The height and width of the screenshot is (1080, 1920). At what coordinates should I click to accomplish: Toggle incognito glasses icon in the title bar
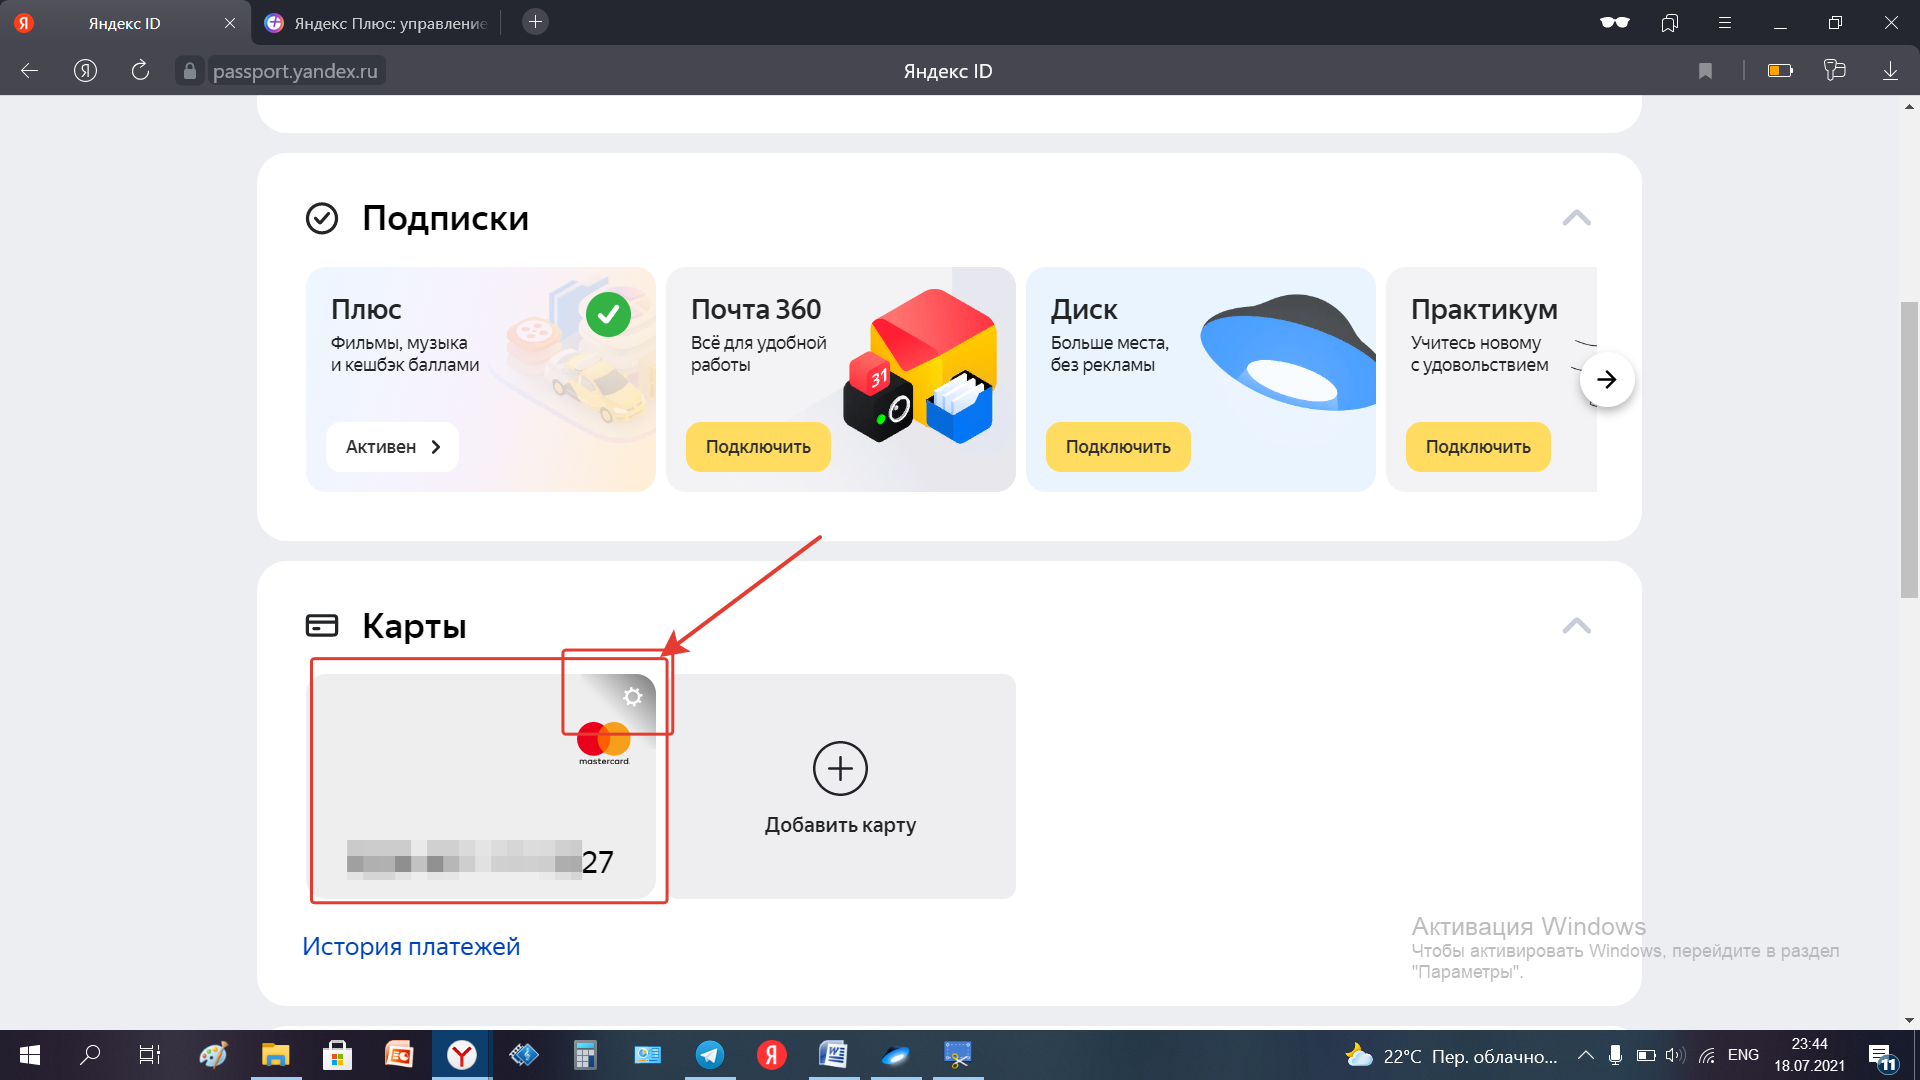tap(1614, 23)
